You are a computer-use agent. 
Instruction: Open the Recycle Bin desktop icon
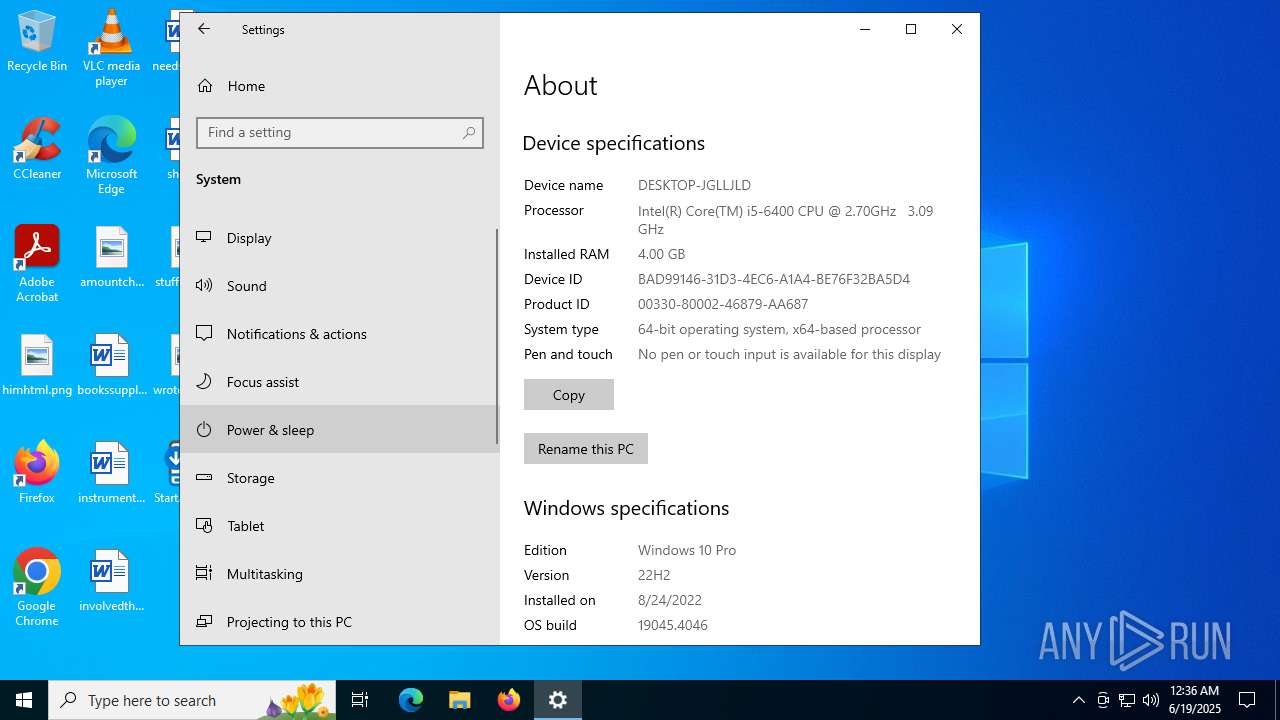[x=37, y=42]
